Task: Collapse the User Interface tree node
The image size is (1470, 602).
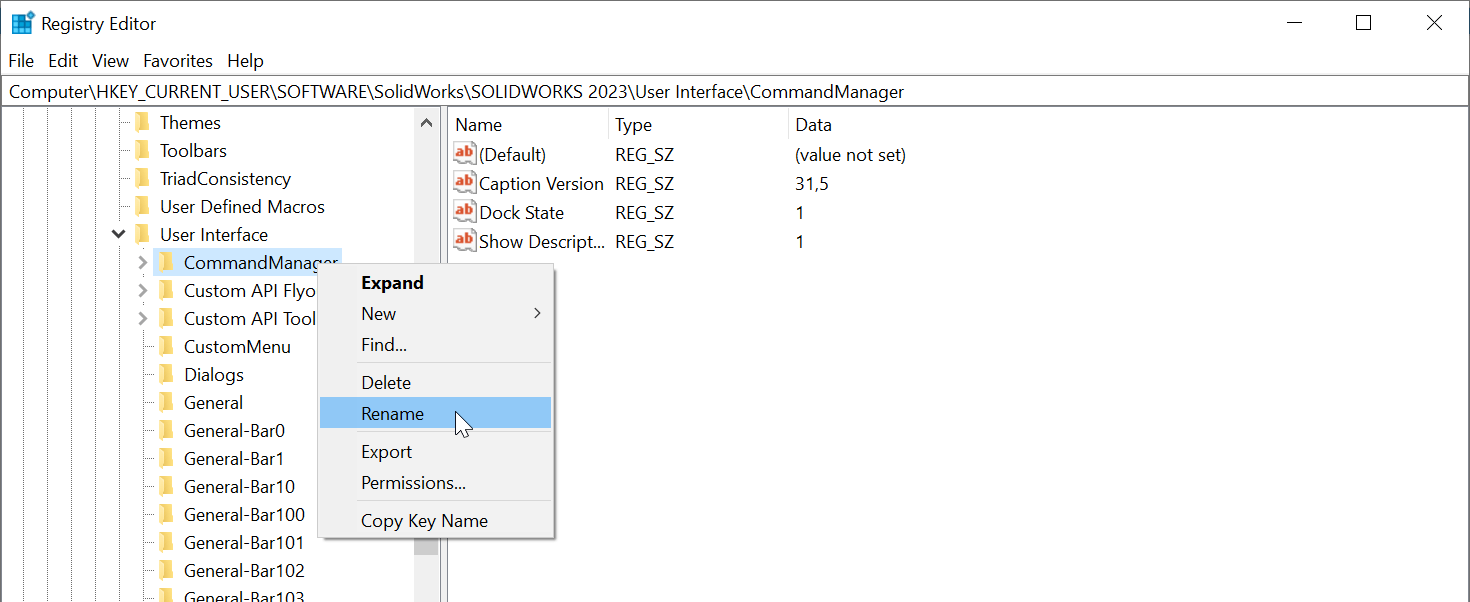Action: [119, 235]
